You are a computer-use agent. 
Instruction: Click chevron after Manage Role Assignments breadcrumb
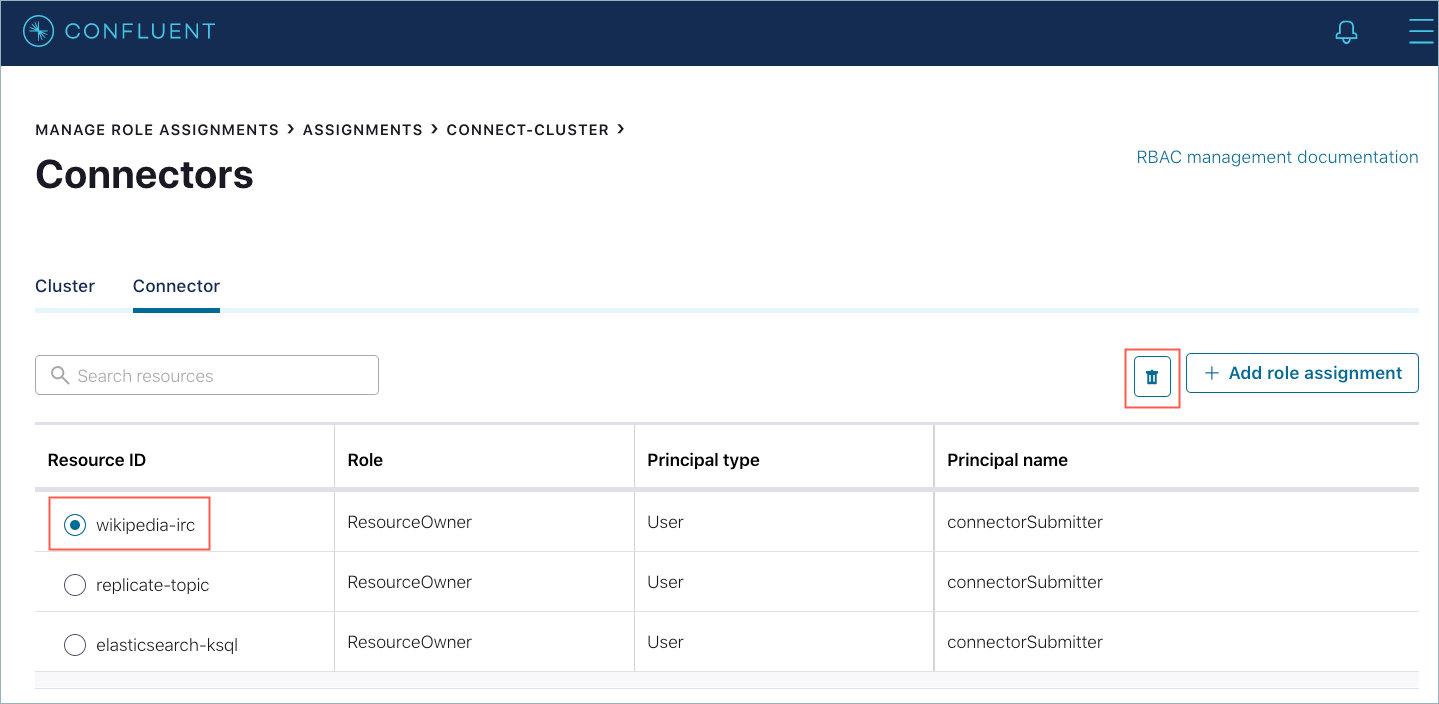(290, 129)
